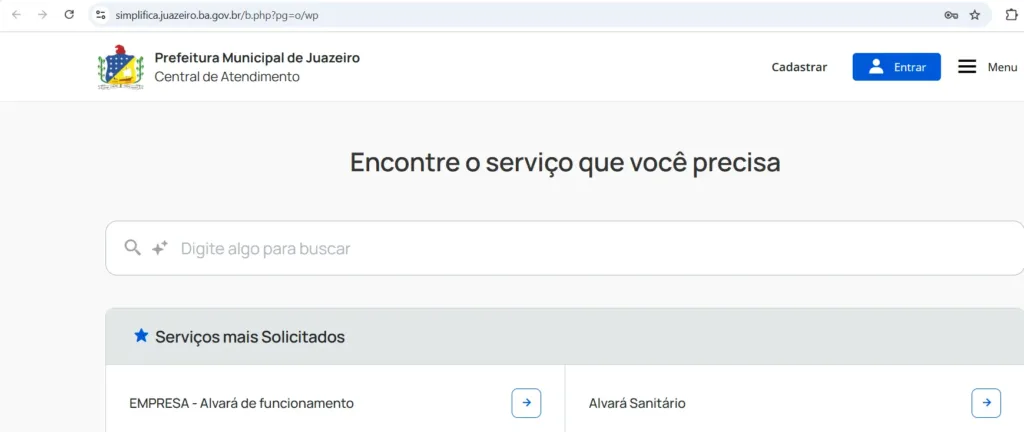Click the browser back arrow
Image resolution: width=1024 pixels, height=432 pixels.
coord(16,15)
